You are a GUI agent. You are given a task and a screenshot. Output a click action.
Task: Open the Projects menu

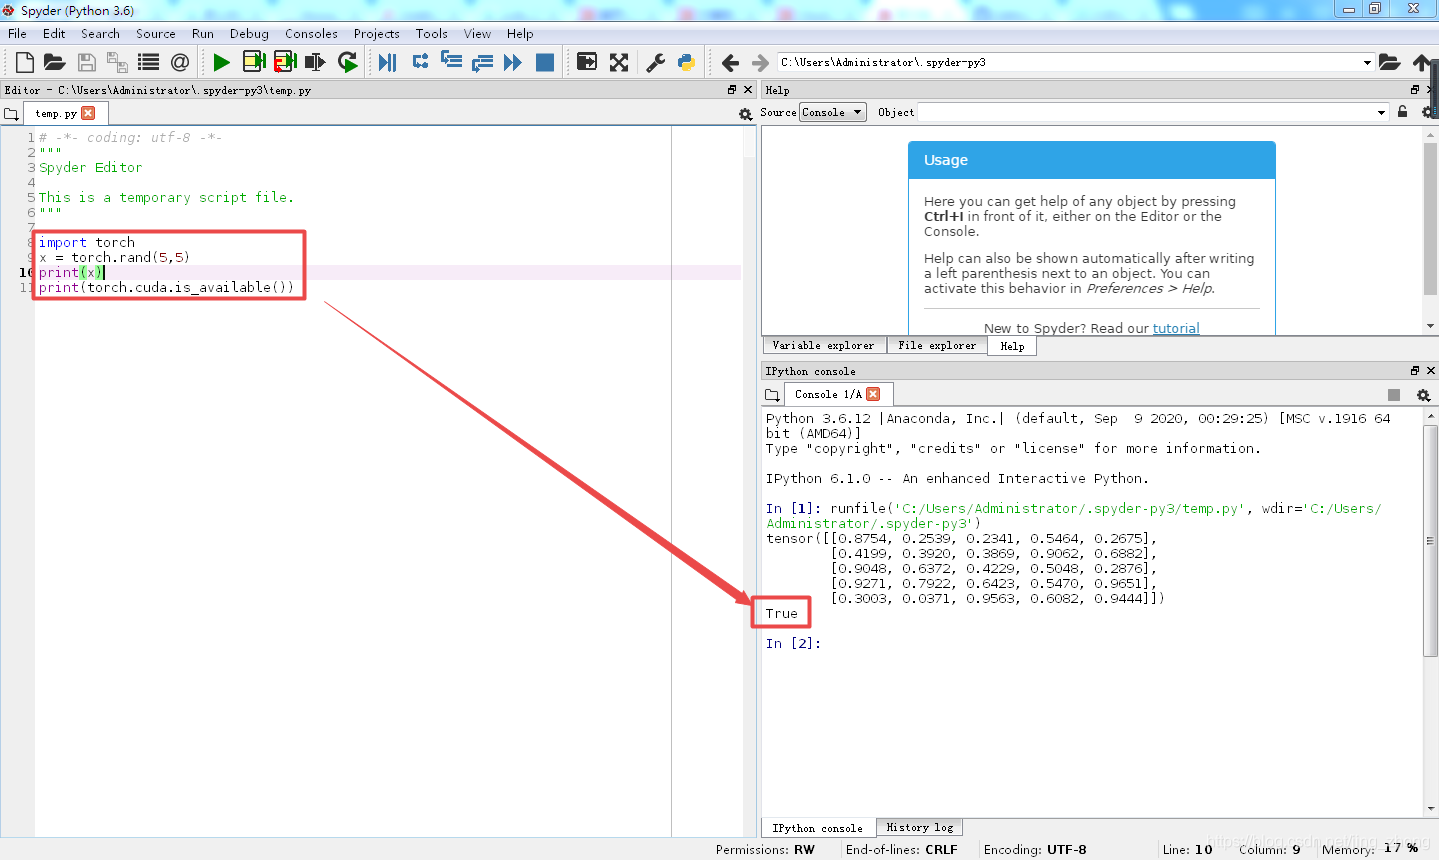coord(376,33)
